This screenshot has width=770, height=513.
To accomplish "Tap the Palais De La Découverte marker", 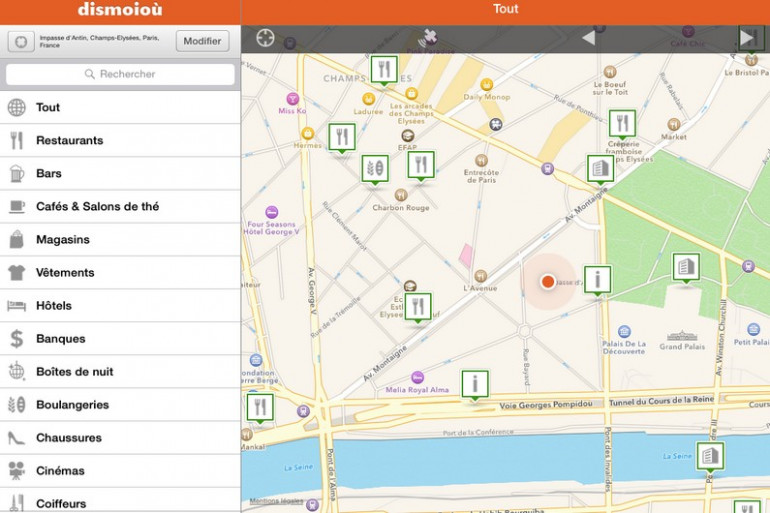I will 624,331.
